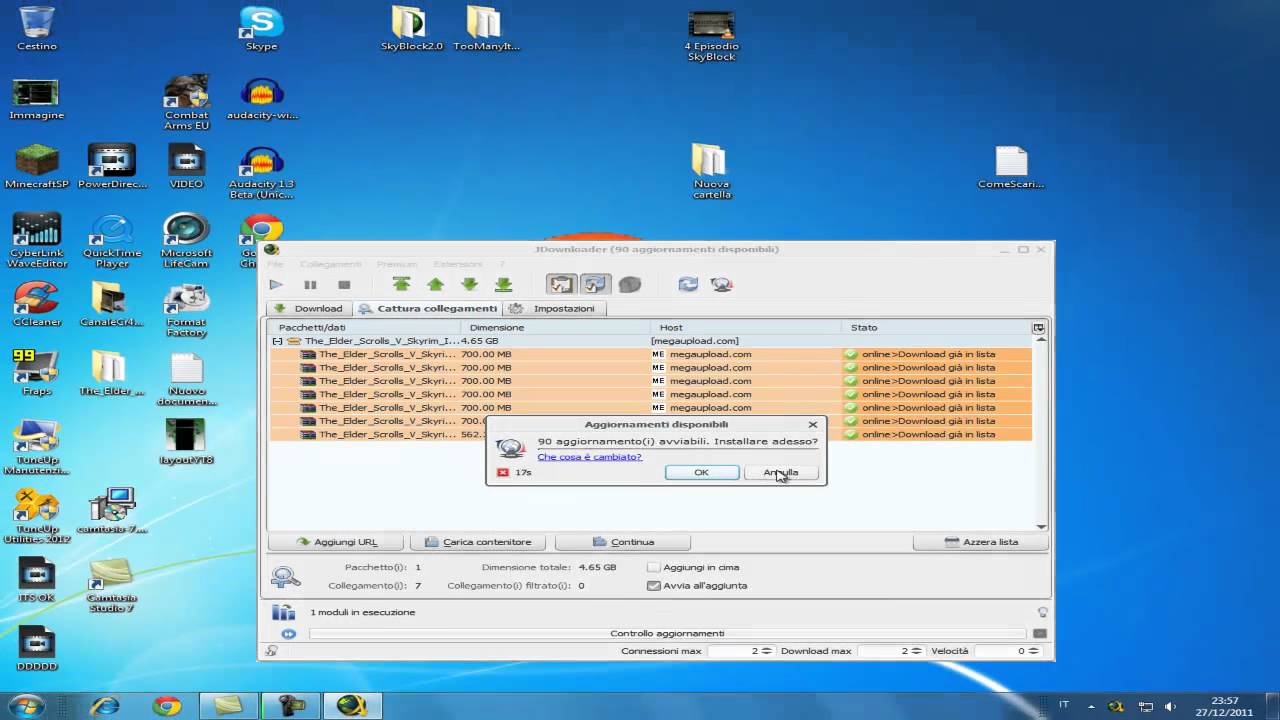1280x720 pixels.
Task: Click the Azzera lista button
Action: pos(981,542)
